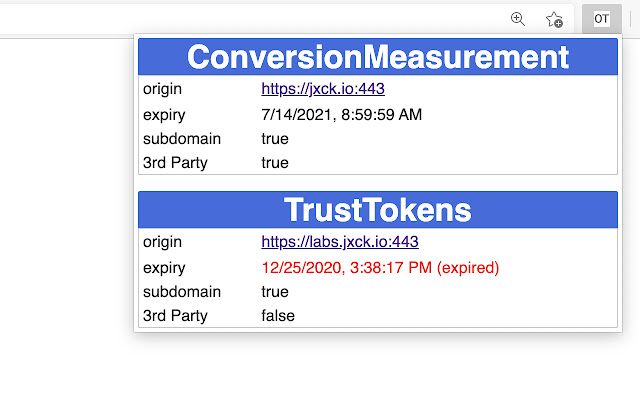Click the subdomain label under ConversionMeasurement

pos(182,139)
